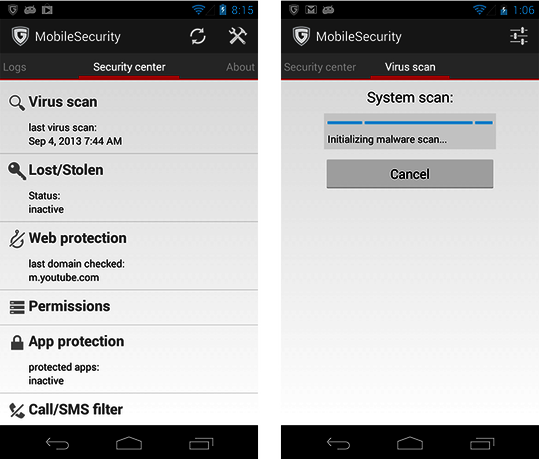The width and height of the screenshot is (539, 459).
Task: Open the tools wrench-and-hammer icon
Action: 238,36
